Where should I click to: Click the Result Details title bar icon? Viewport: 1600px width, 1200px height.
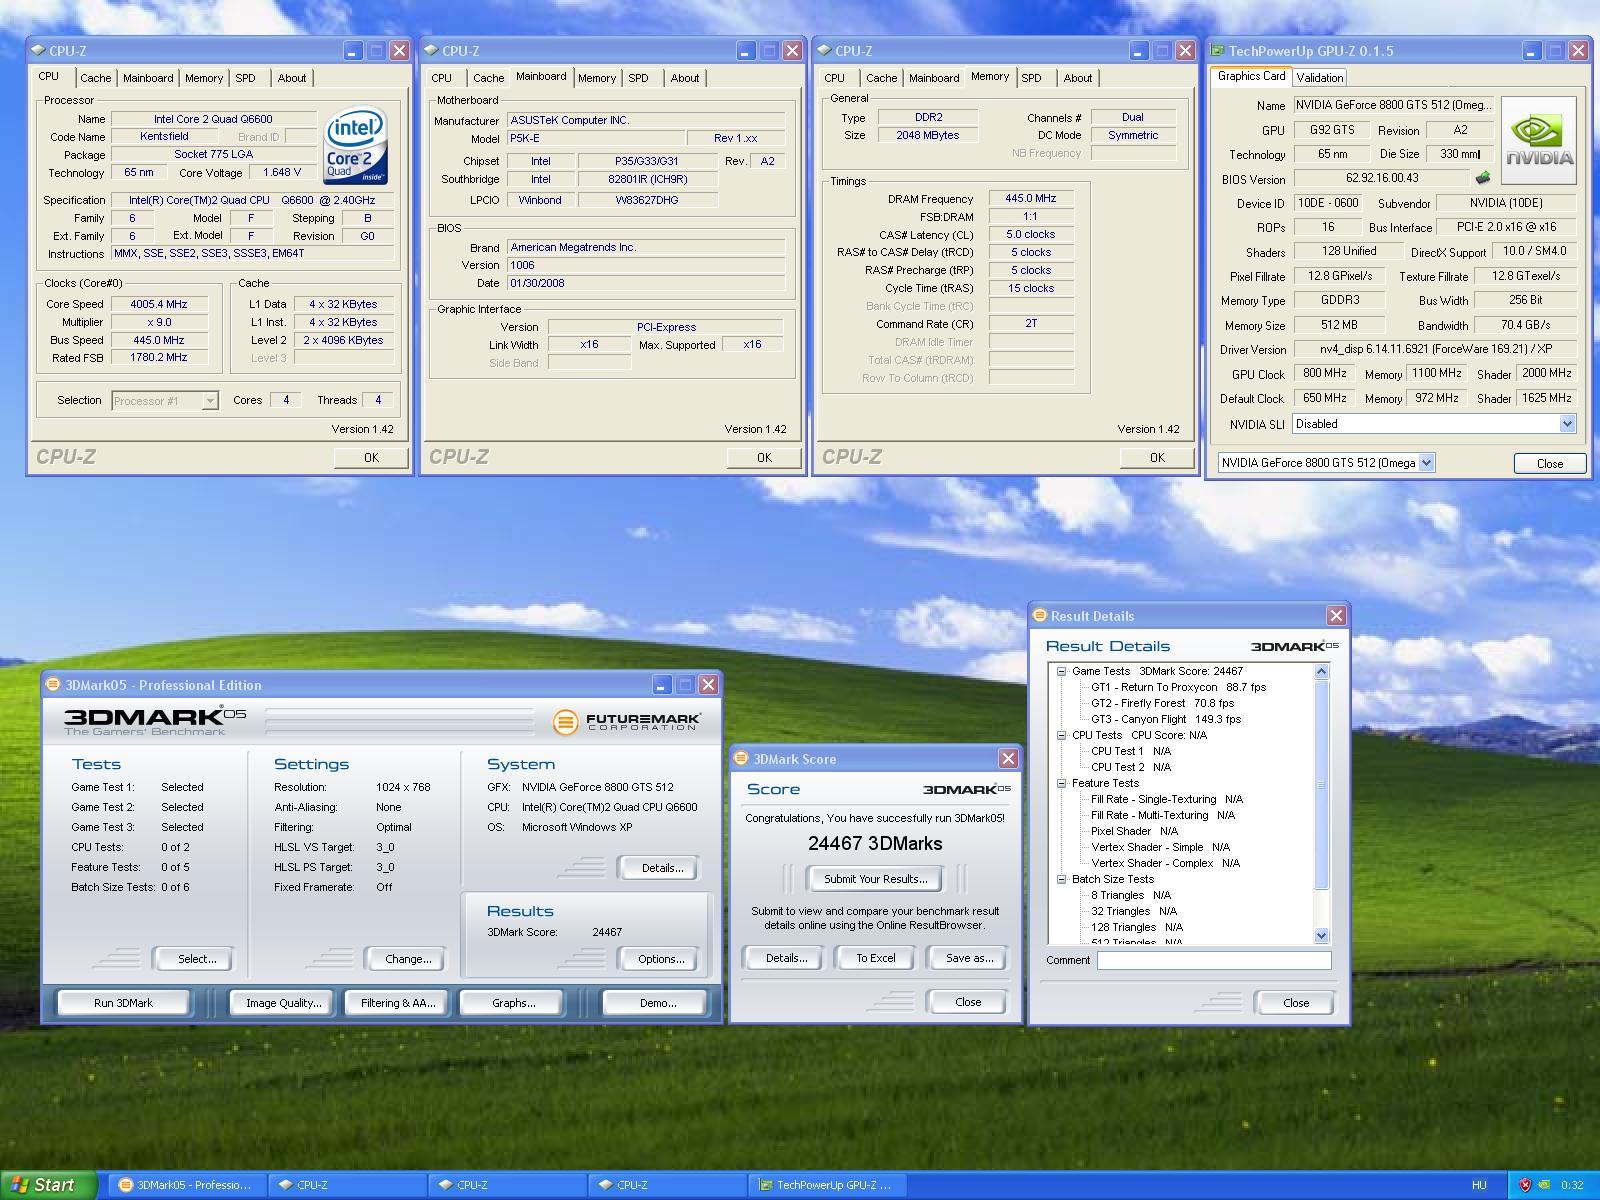tap(1040, 616)
